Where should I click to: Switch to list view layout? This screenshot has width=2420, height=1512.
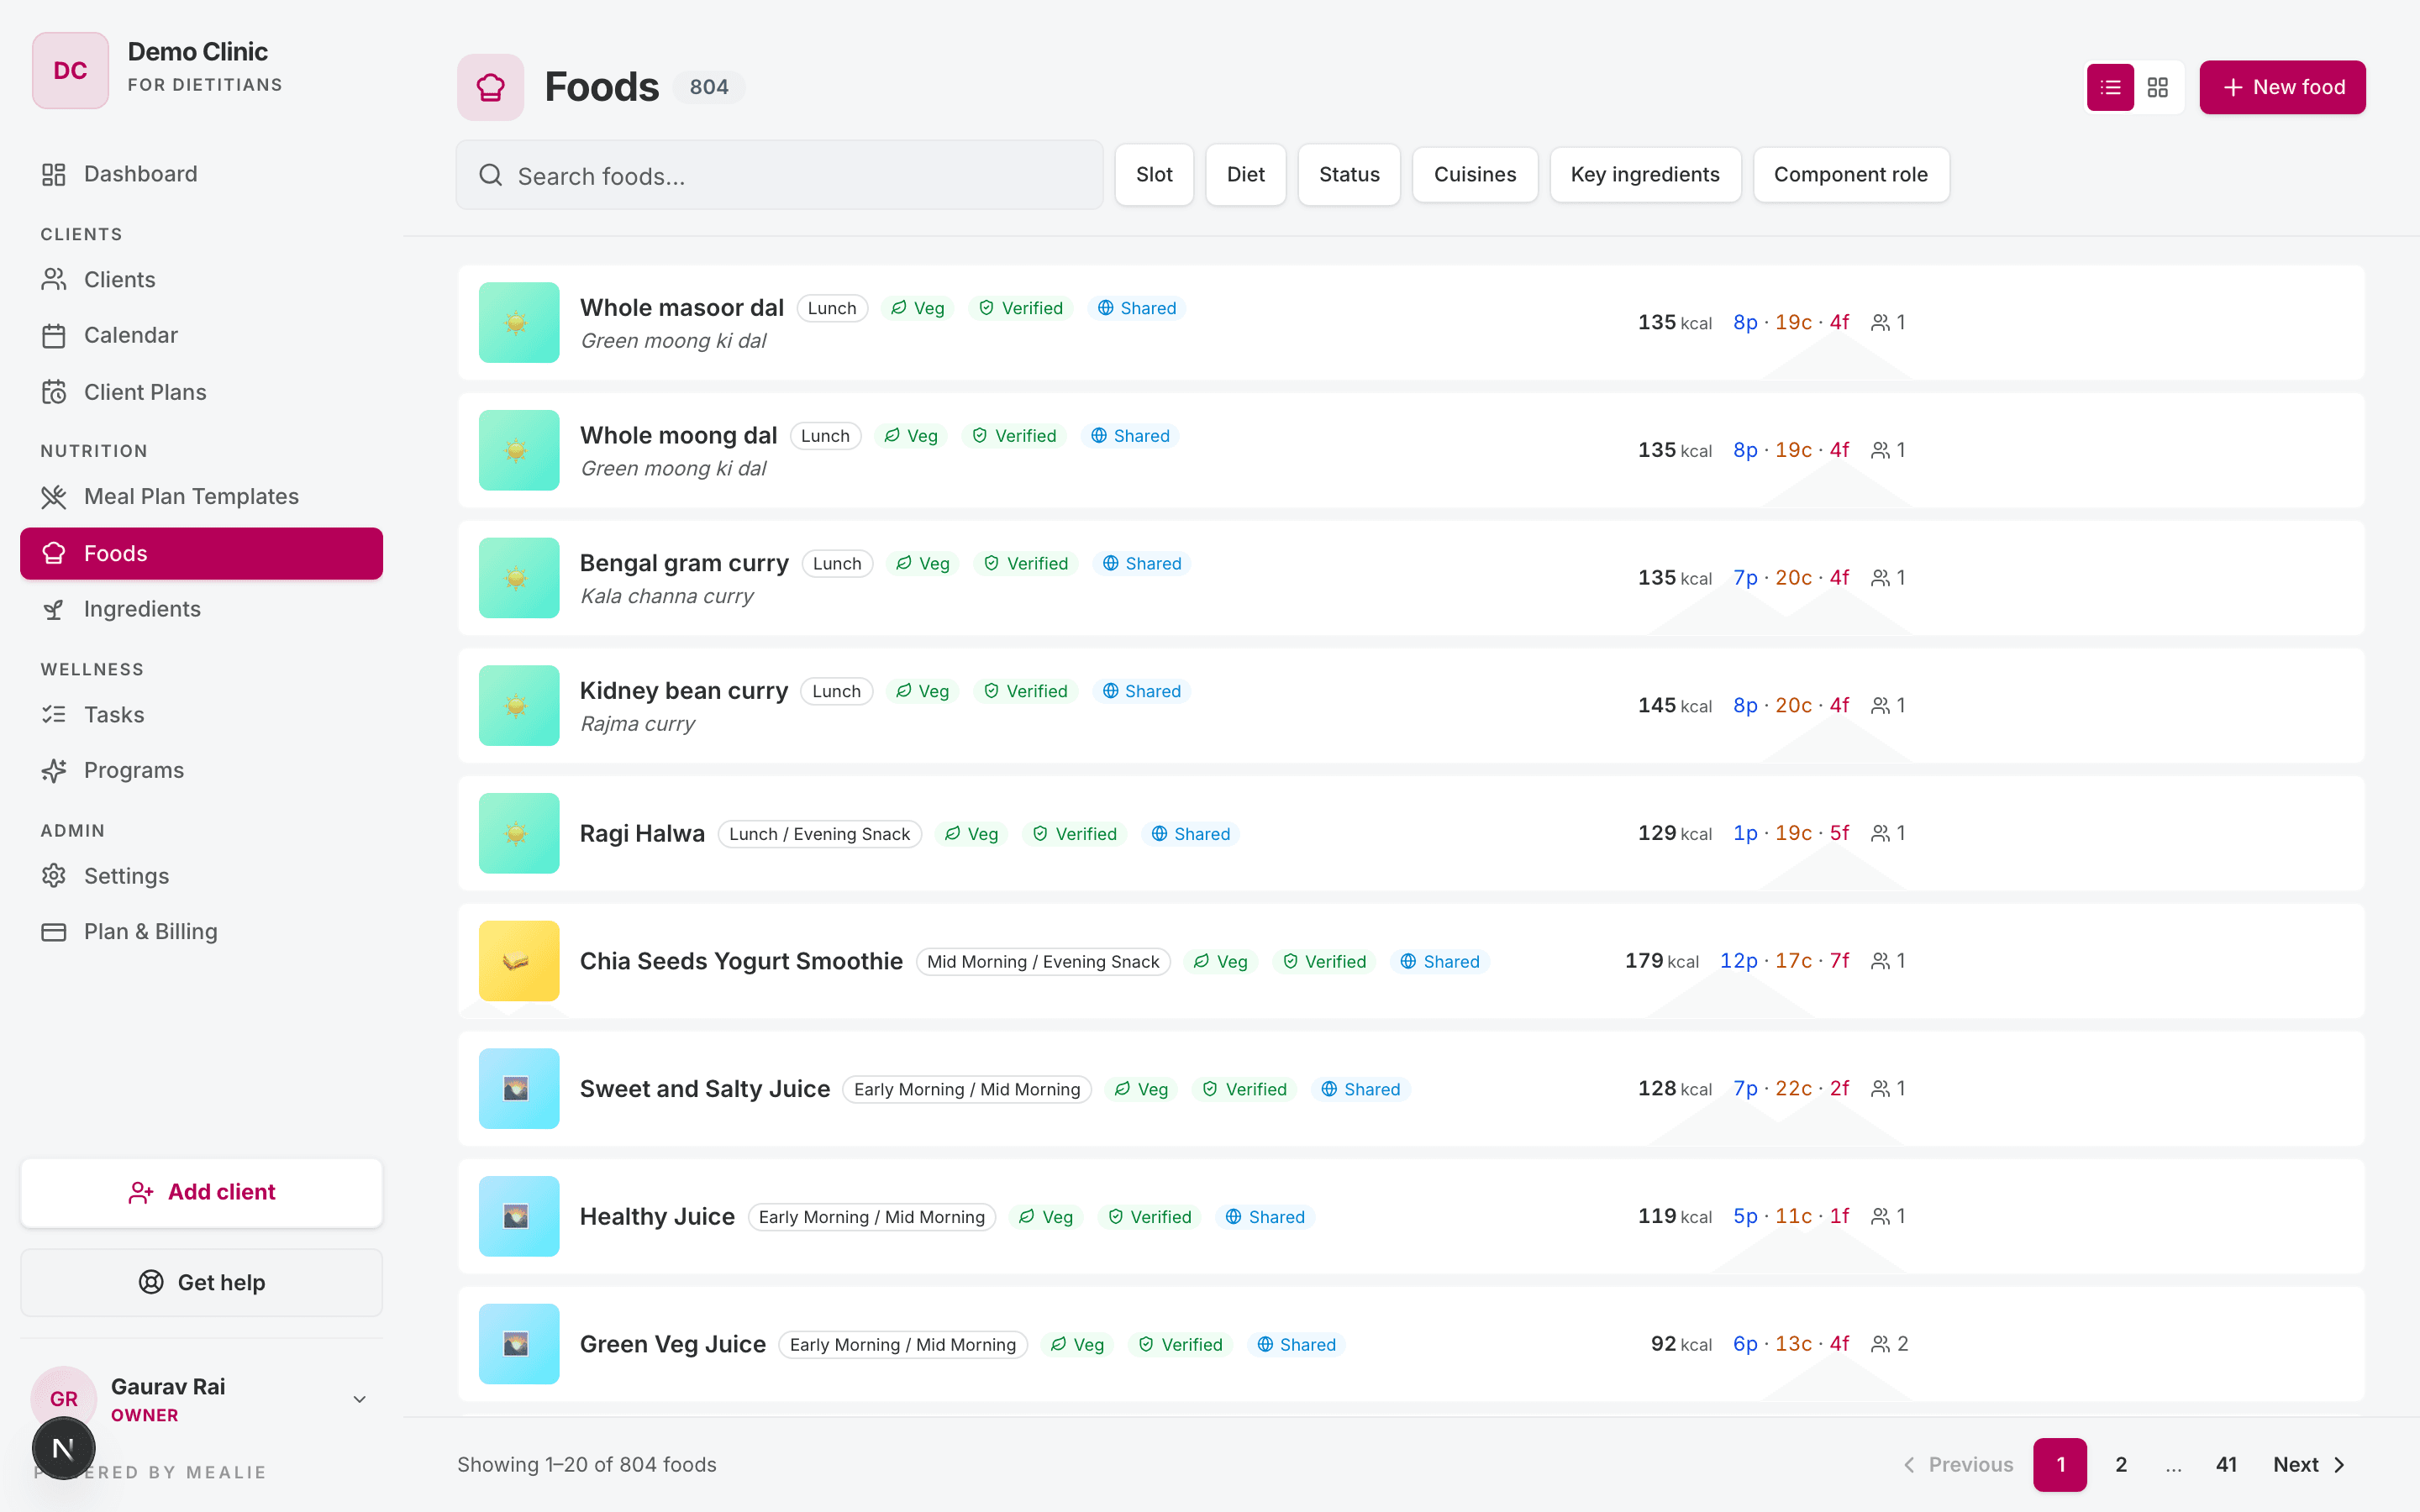pyautogui.click(x=2110, y=87)
